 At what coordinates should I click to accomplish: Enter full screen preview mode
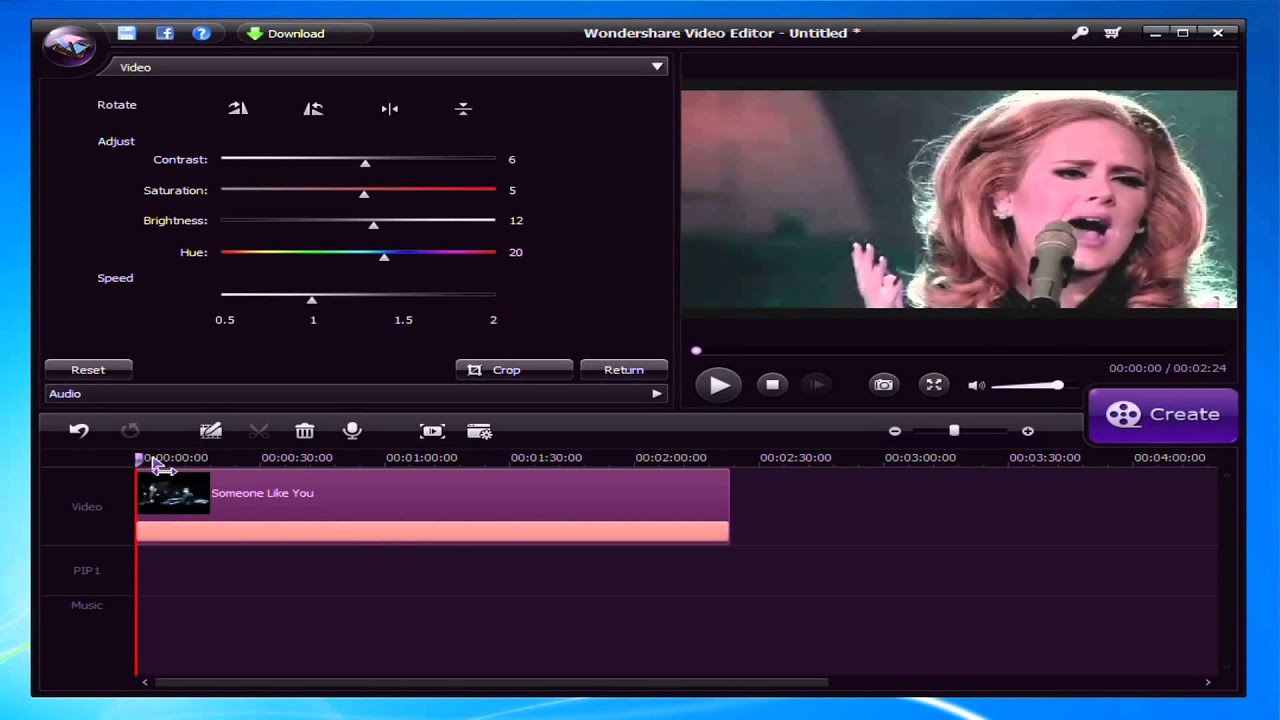pyautogui.click(x=934, y=384)
